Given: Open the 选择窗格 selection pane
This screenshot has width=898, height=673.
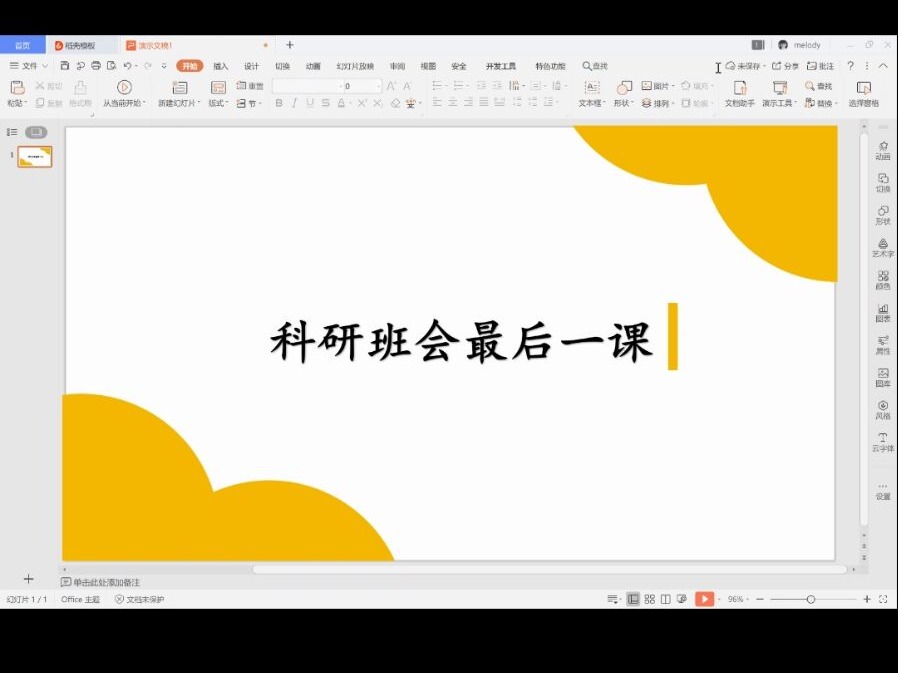Looking at the screenshot, I should 864,88.
